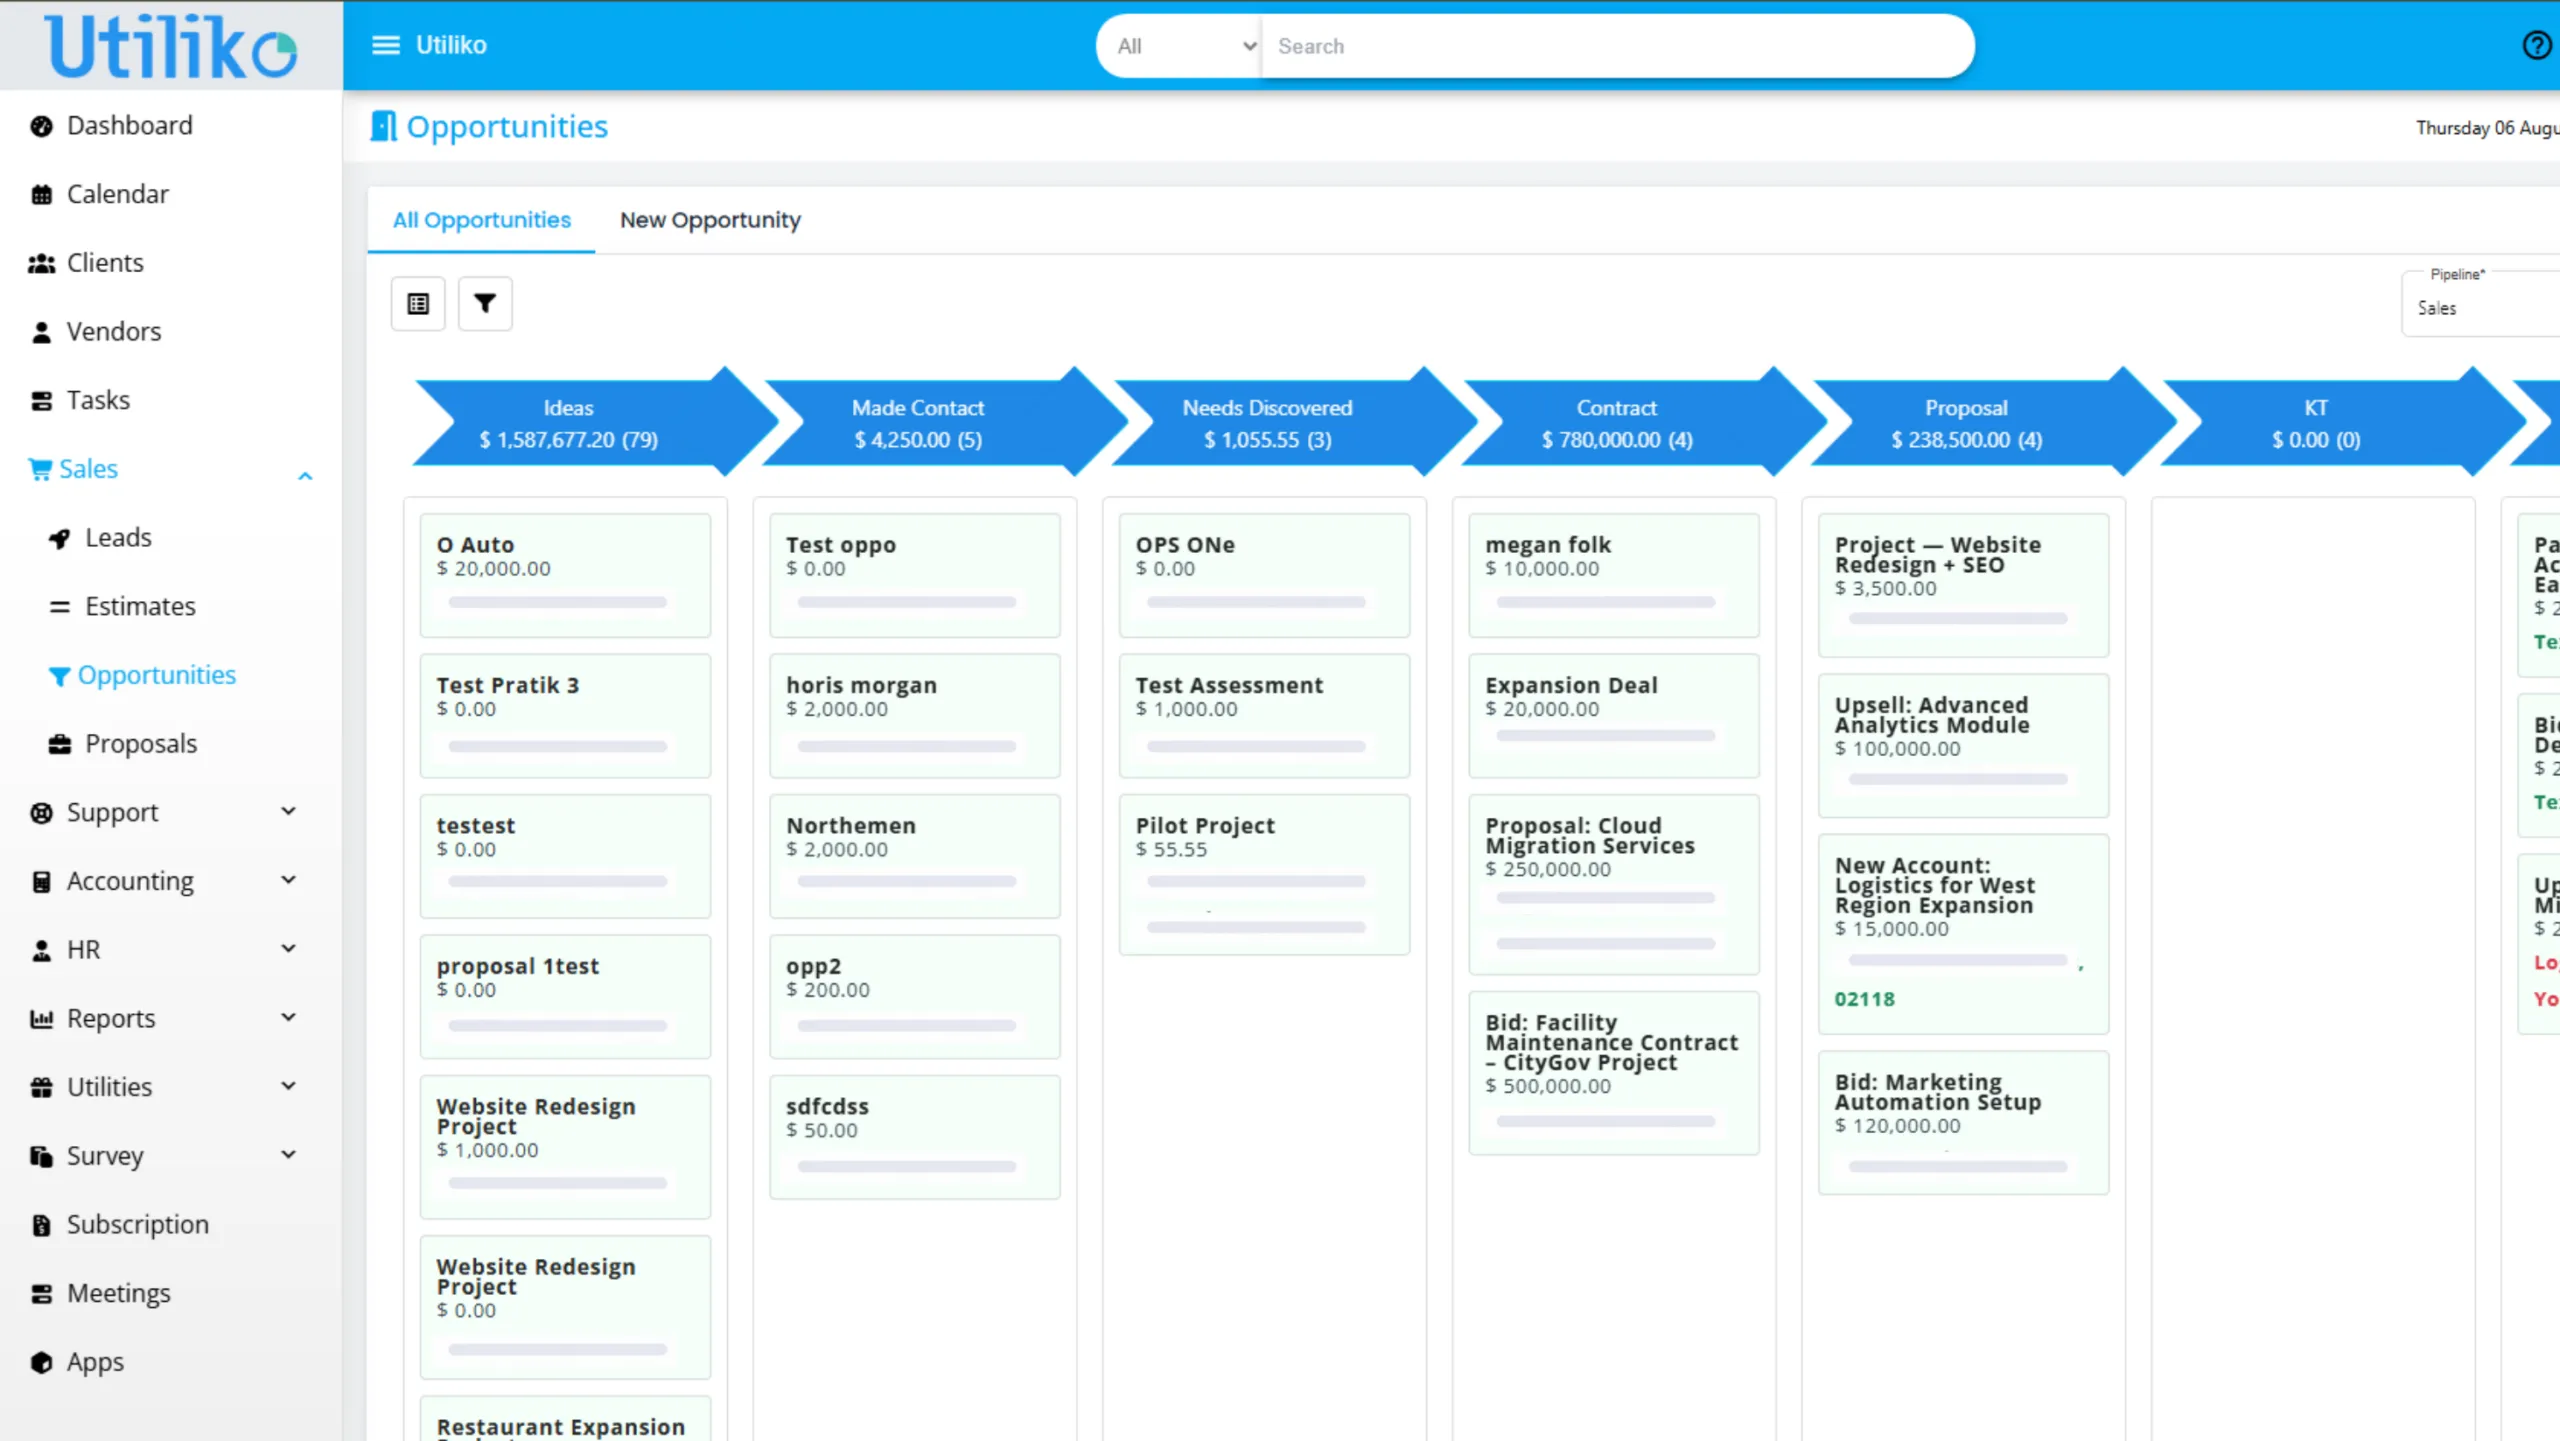Click the Clients people icon
The image size is (2560, 1441).
[x=41, y=264]
